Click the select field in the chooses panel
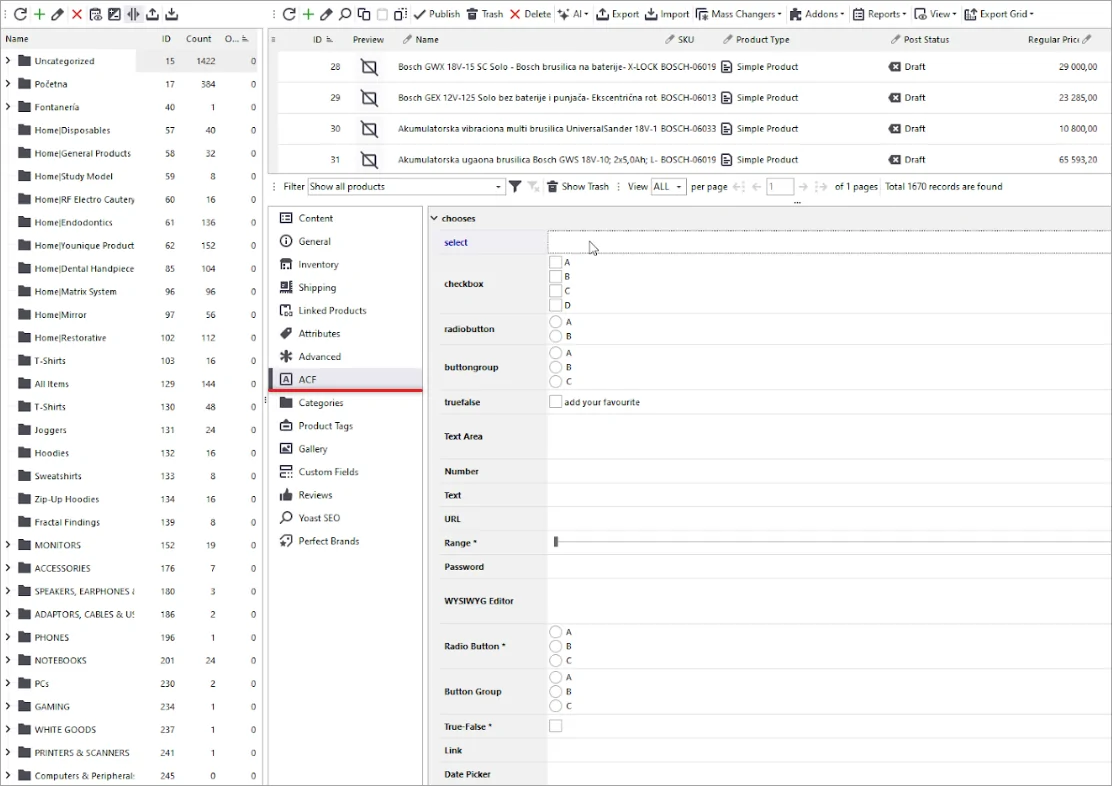The height and width of the screenshot is (786, 1112). 700,240
